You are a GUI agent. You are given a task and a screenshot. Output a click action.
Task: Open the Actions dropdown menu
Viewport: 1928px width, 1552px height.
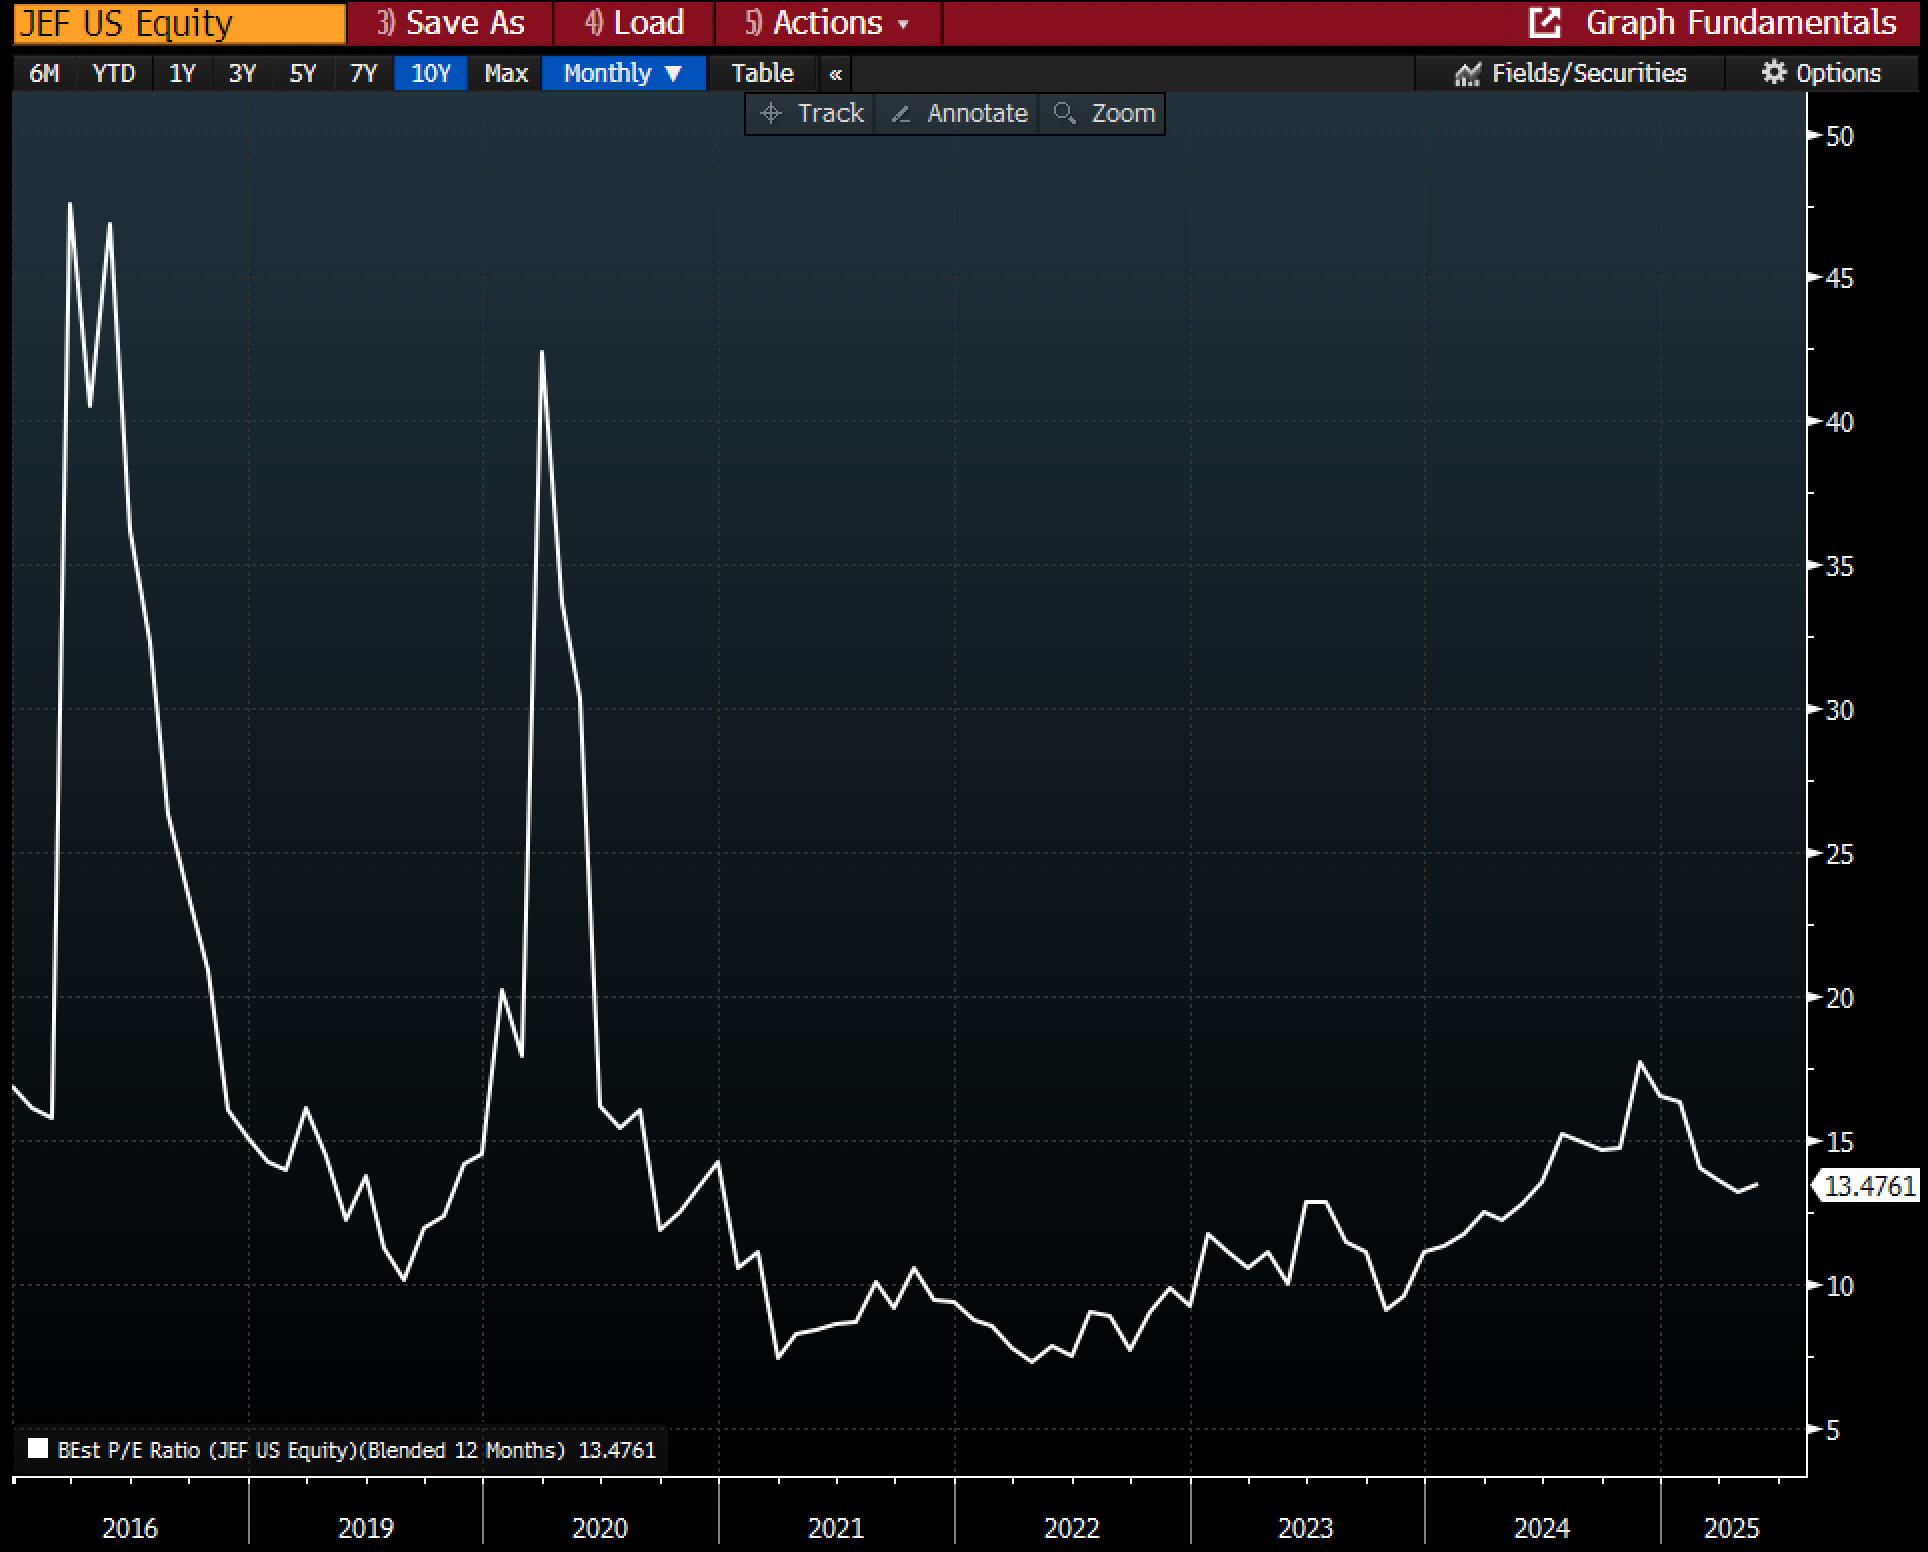pyautogui.click(x=828, y=23)
